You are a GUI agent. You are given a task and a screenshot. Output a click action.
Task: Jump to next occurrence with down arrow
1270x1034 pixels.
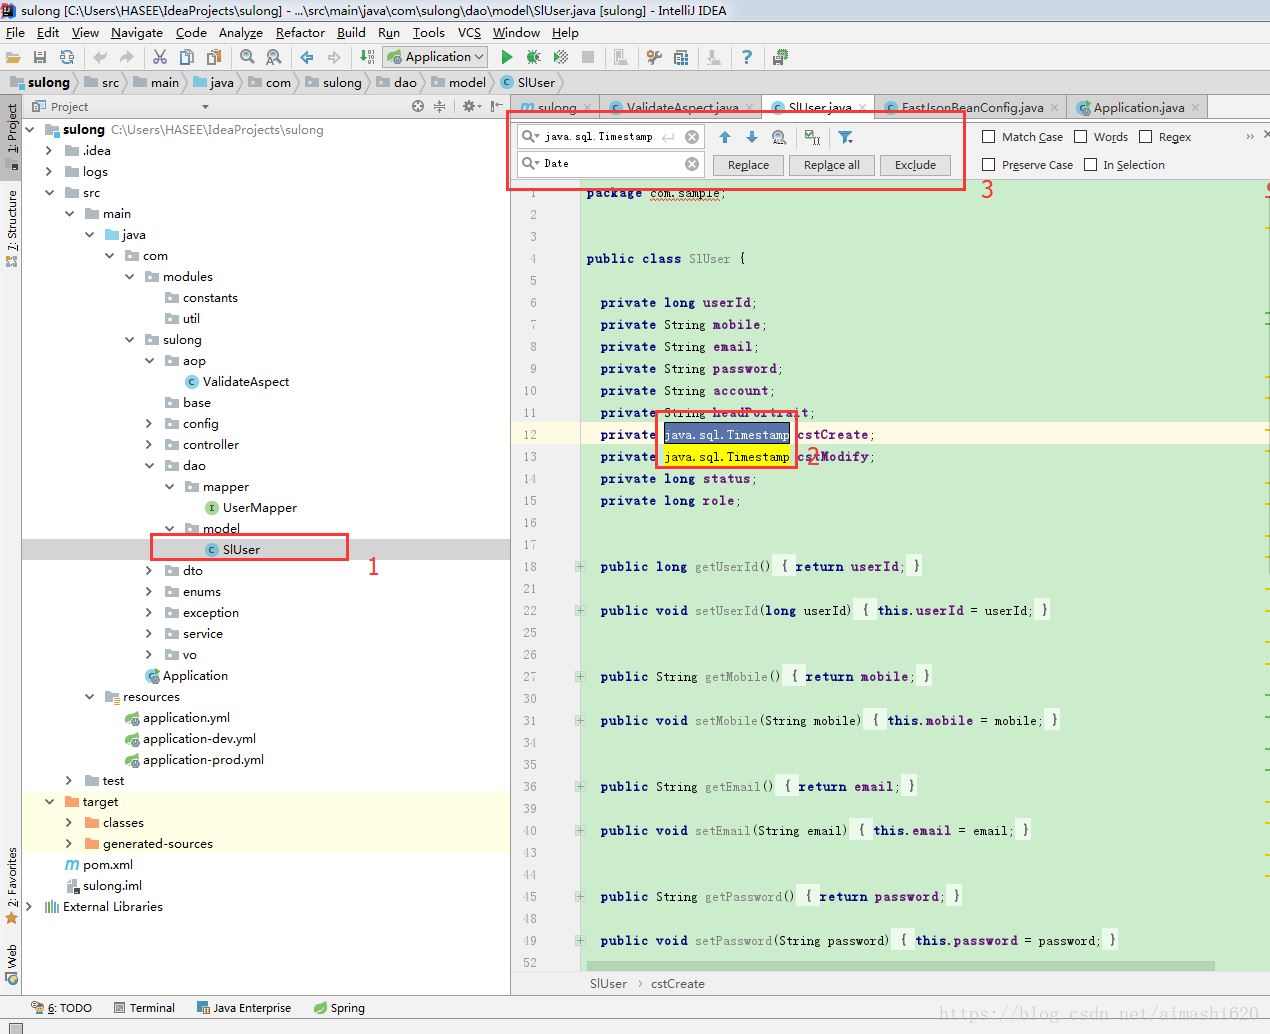752,137
